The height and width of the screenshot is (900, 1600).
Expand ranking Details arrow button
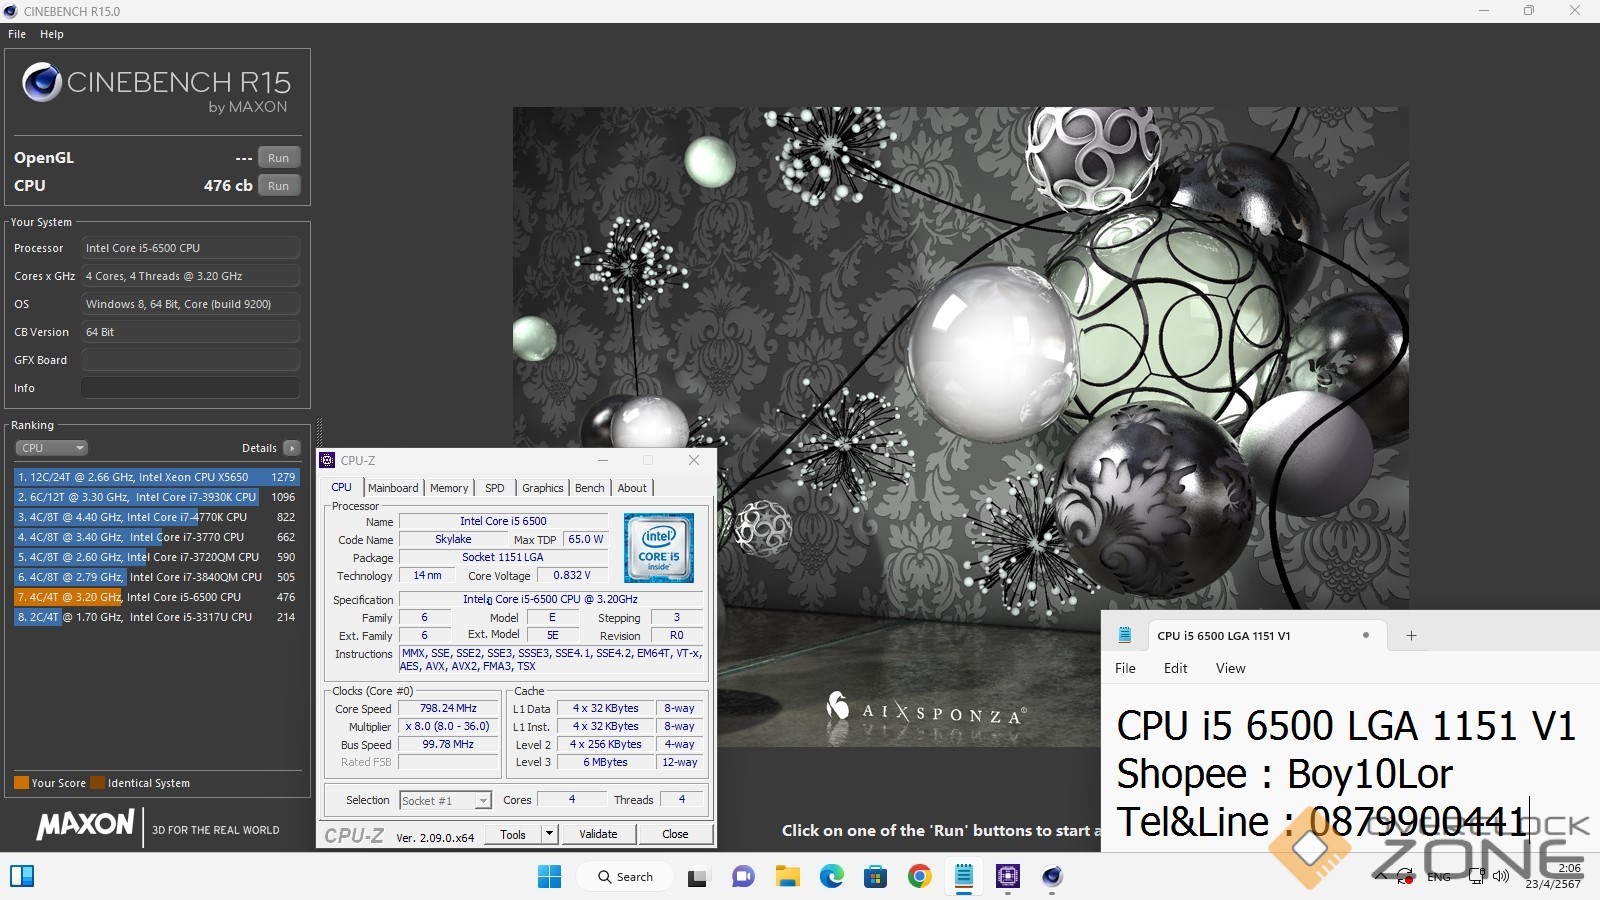point(291,448)
